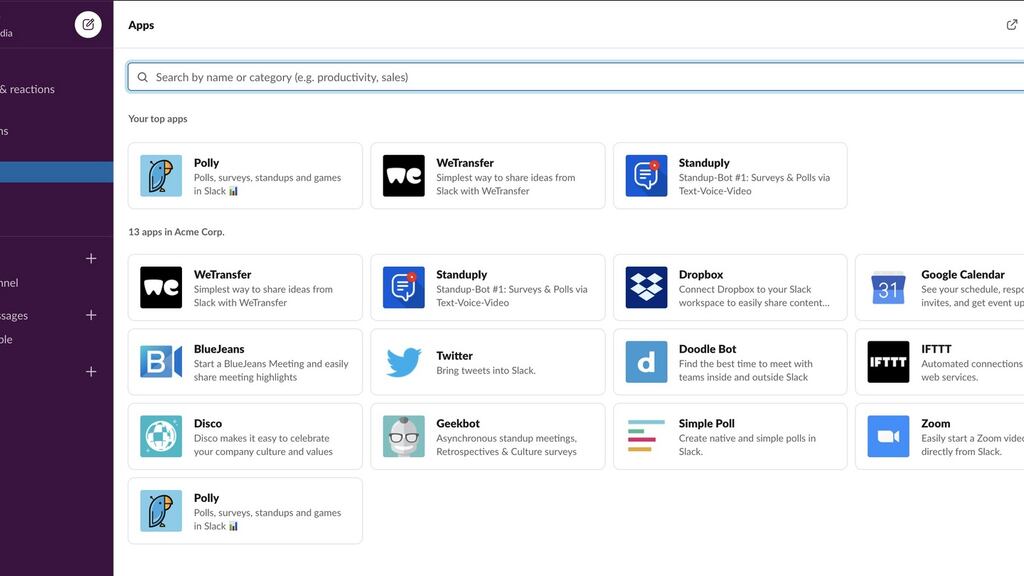Open Apps in a new window
1024x576 pixels.
[1011, 25]
